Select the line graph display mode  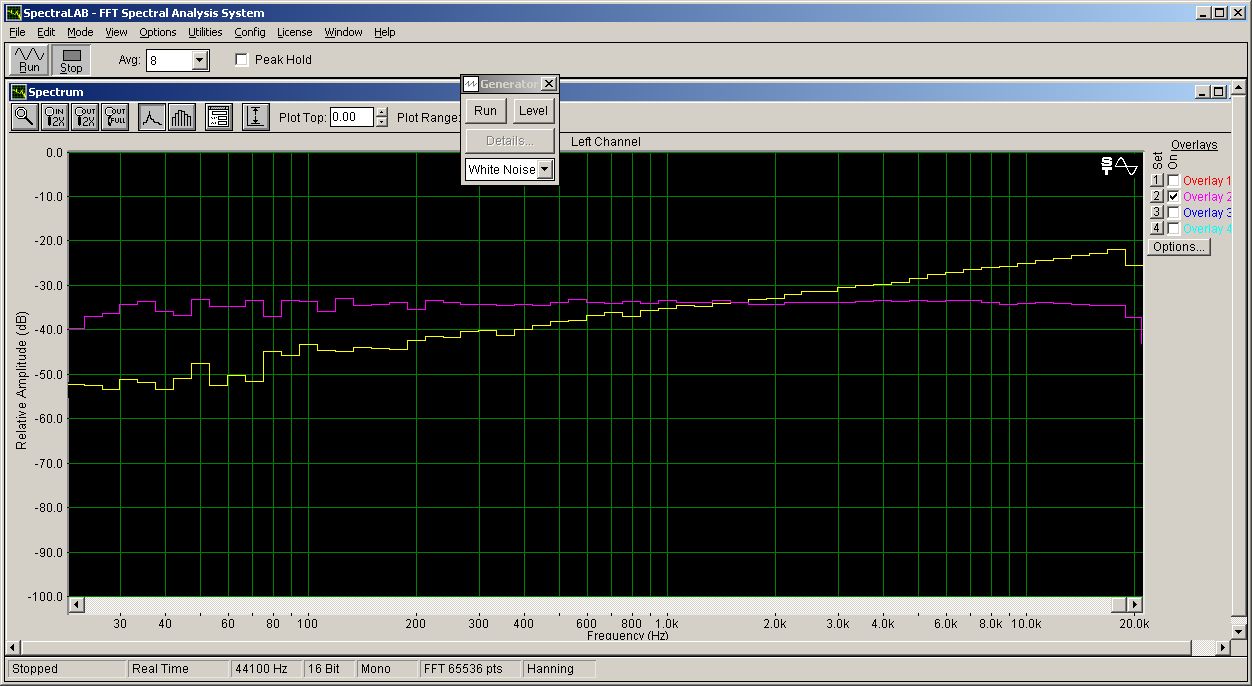click(151, 117)
